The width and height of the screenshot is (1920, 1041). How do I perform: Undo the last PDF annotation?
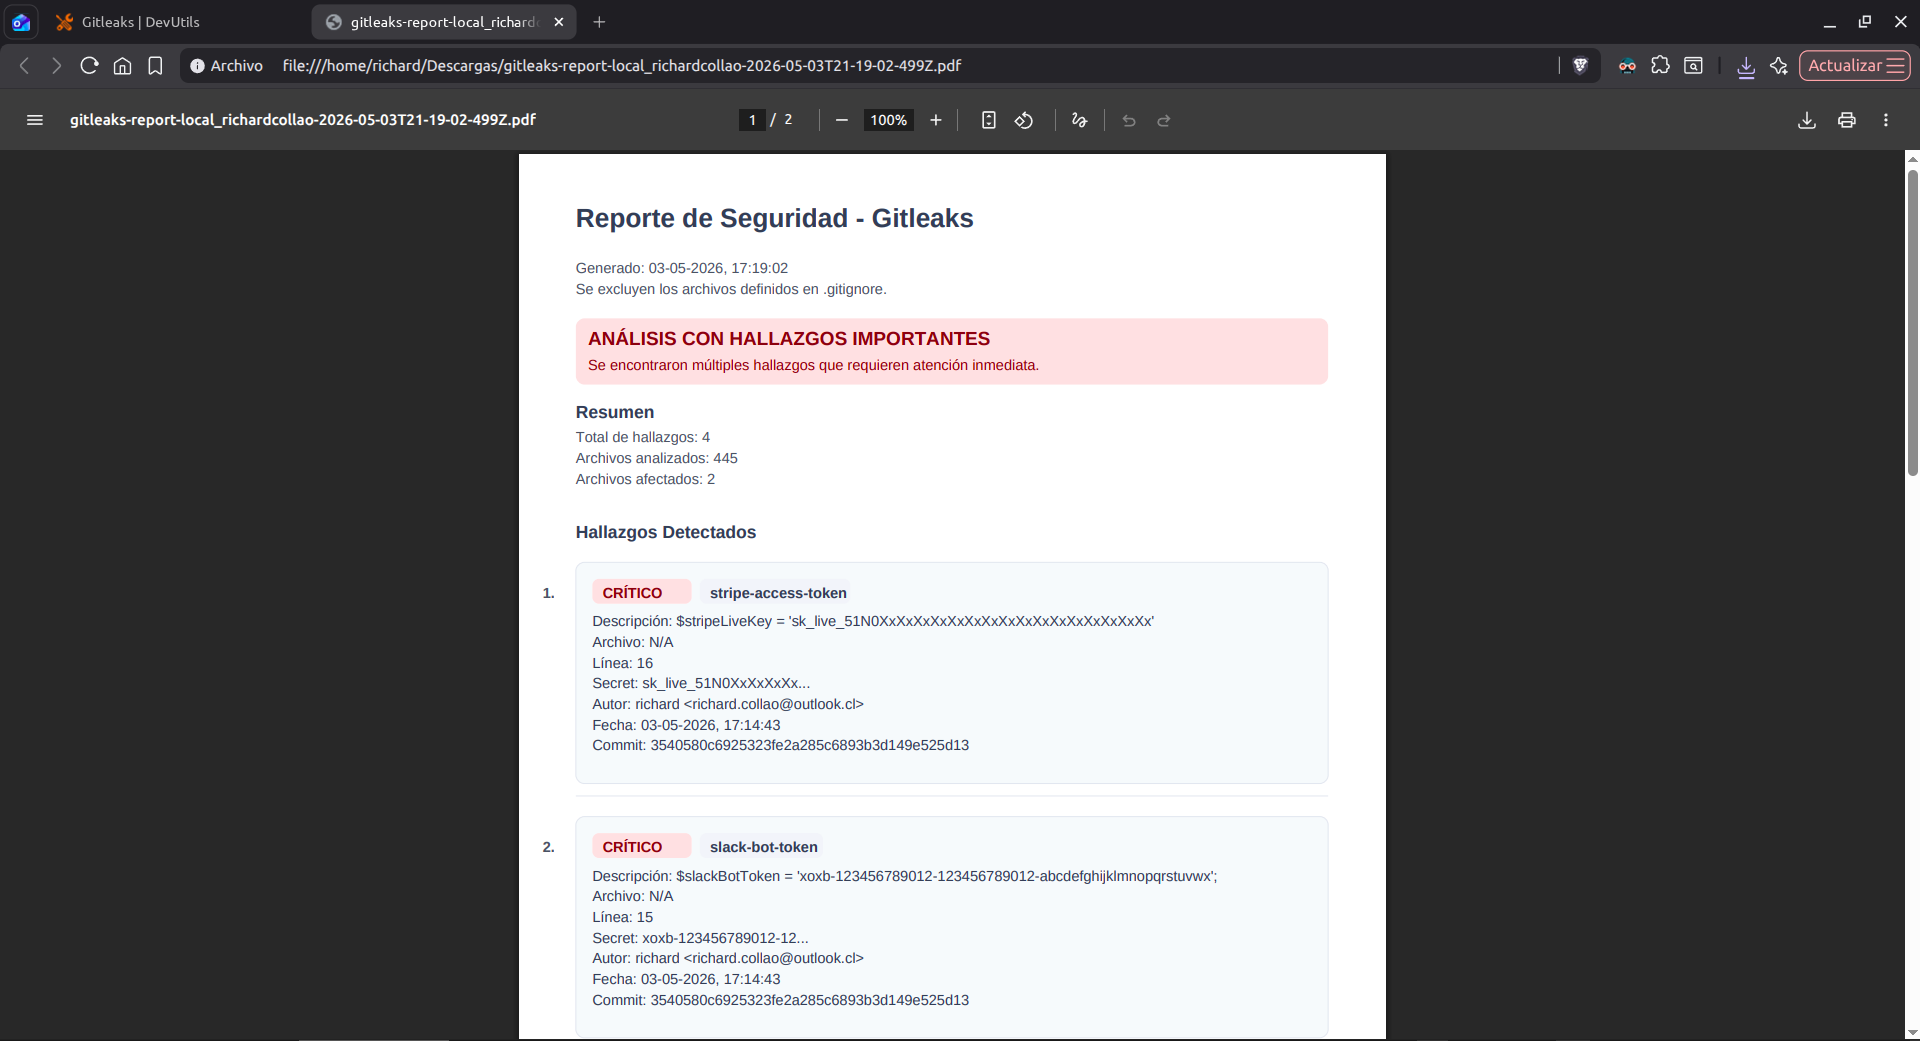coord(1129,120)
